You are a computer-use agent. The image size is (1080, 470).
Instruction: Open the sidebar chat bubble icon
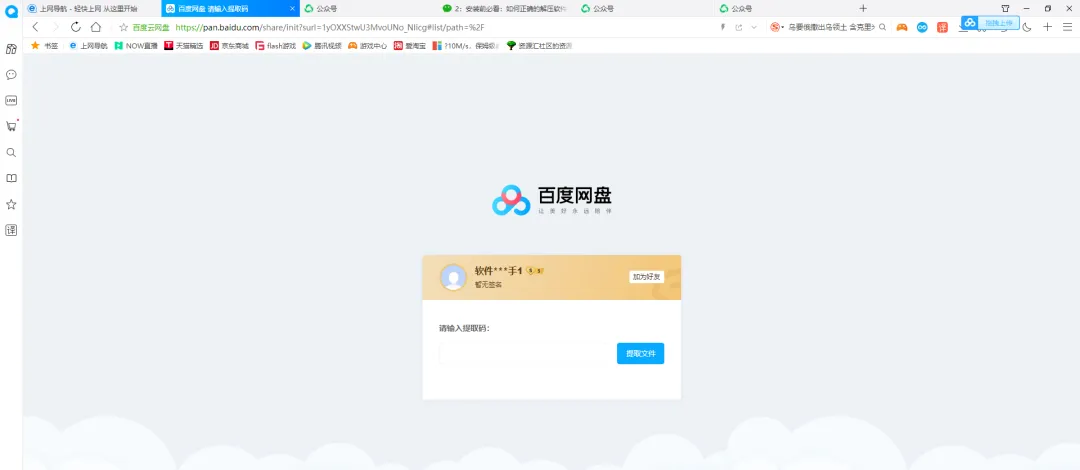coord(11,74)
